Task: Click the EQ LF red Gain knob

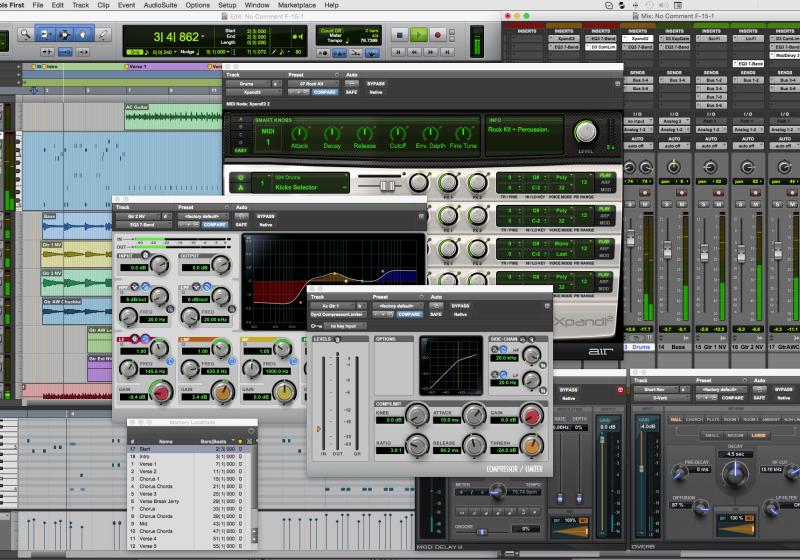Action: (x=160, y=392)
